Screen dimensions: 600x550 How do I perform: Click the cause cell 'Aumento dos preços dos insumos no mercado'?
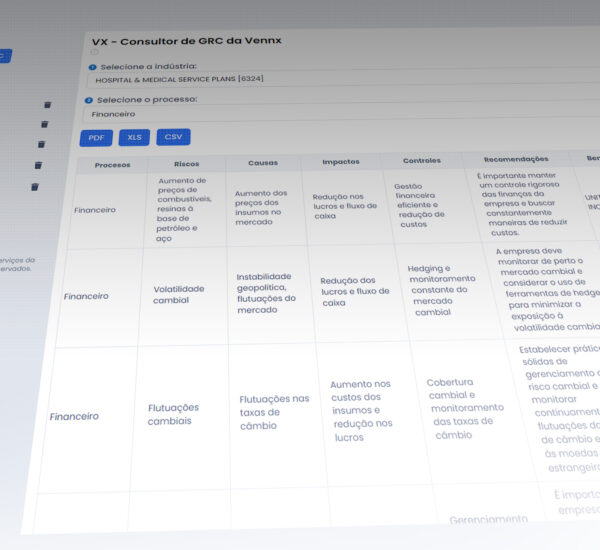click(261, 207)
